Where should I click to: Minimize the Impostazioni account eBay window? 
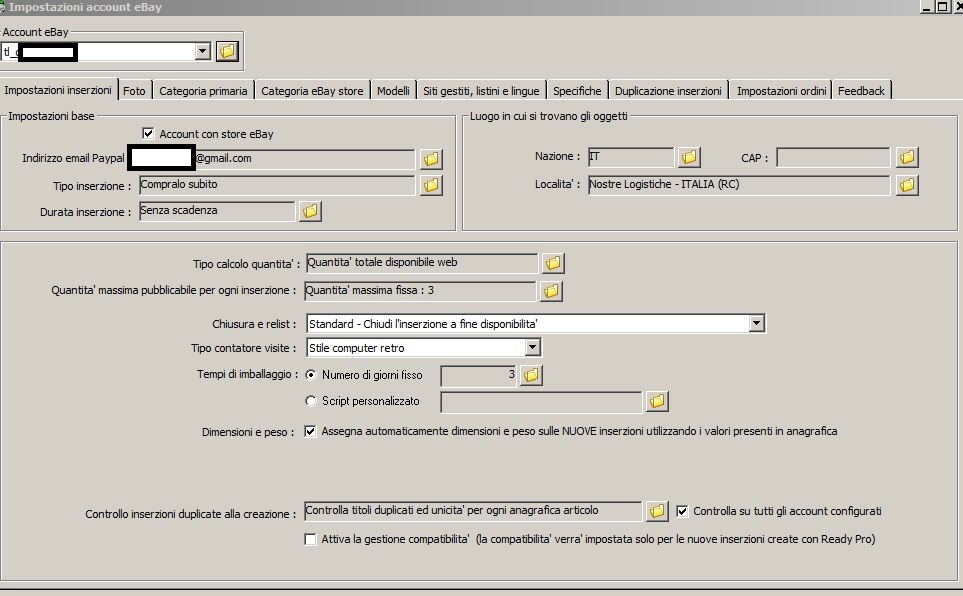(926, 7)
